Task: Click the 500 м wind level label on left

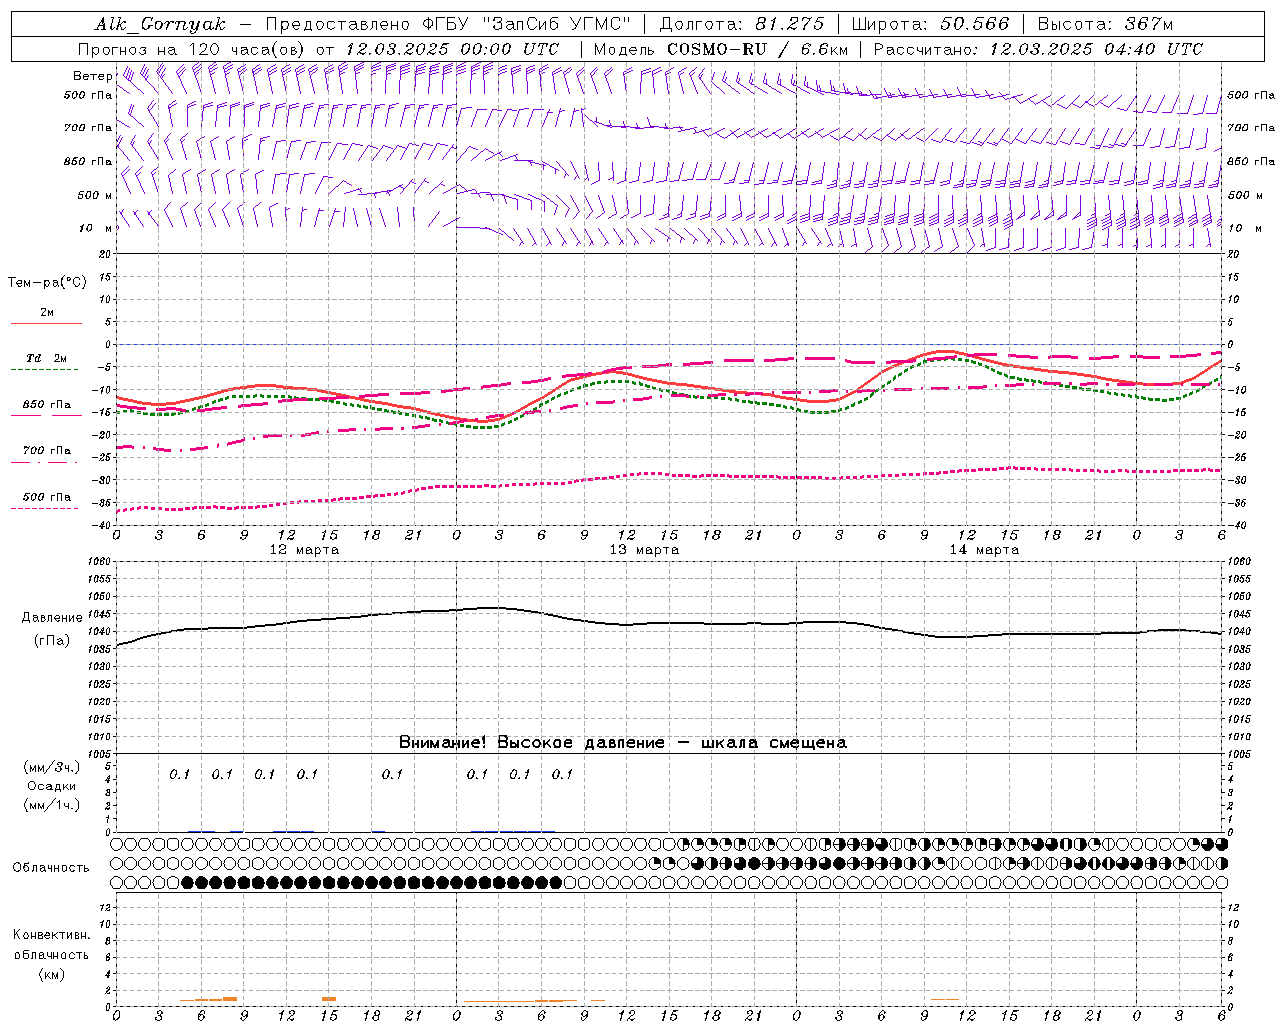Action: [x=96, y=195]
